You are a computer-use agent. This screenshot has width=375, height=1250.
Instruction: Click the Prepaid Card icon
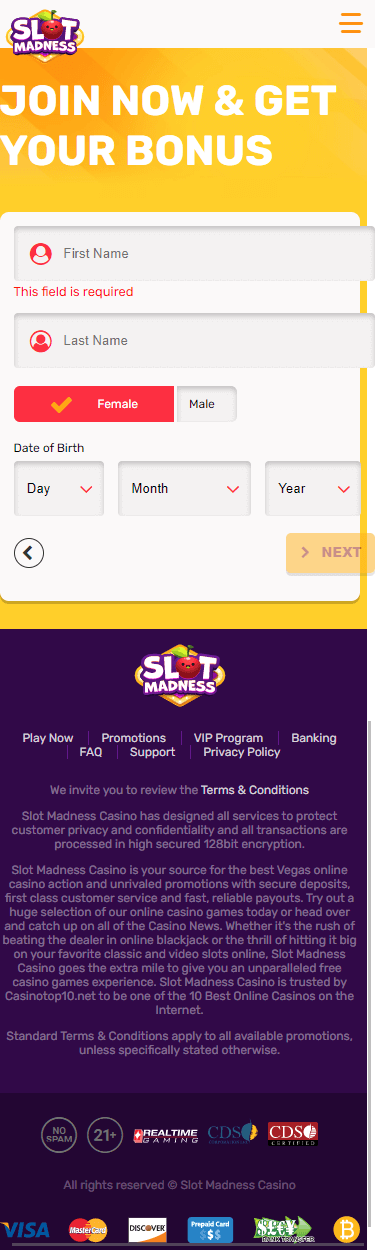(x=210, y=1229)
